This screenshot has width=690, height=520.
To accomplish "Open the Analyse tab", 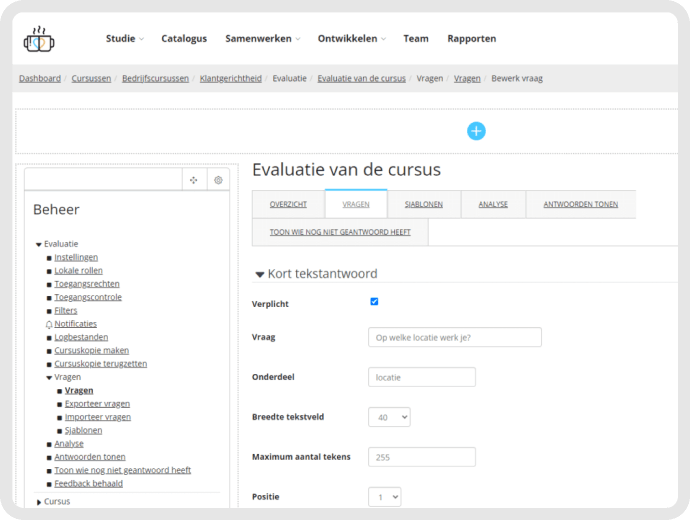I will click(493, 204).
